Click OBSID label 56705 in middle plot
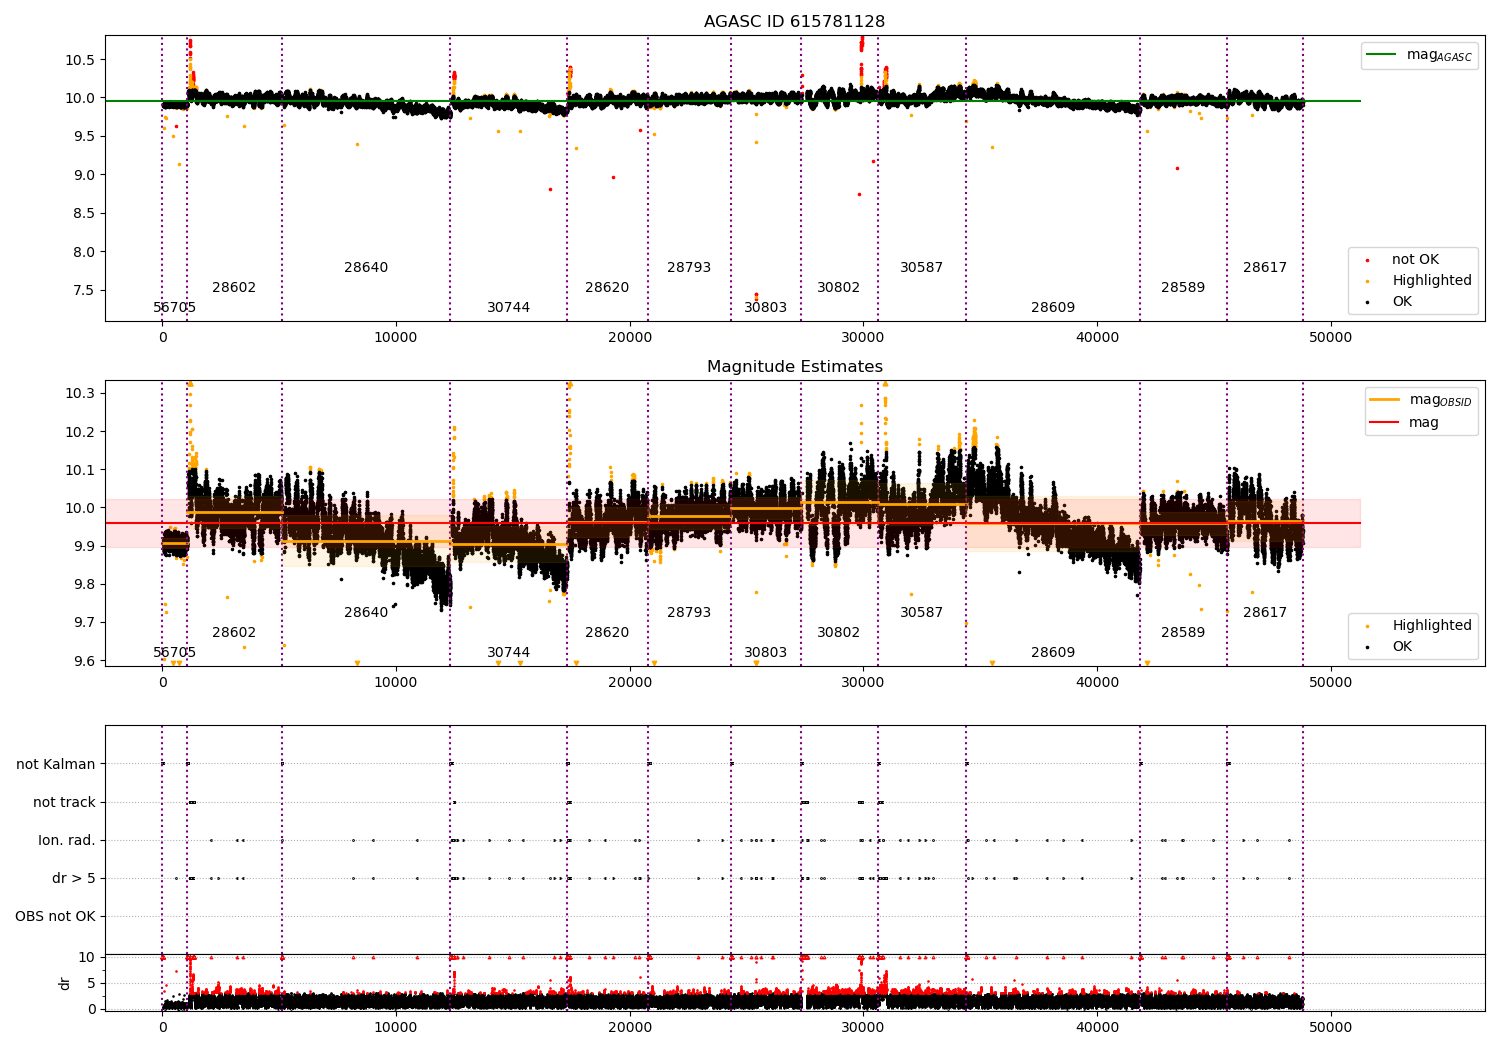 pos(175,653)
